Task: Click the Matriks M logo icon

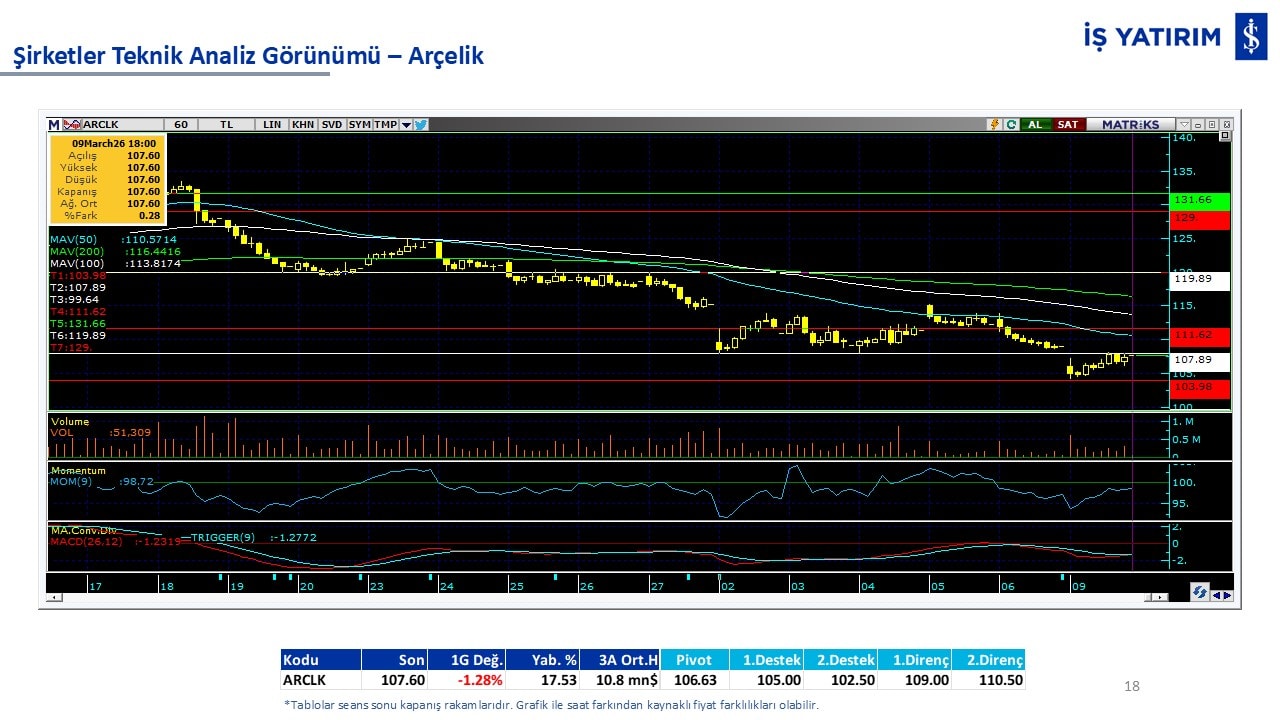Action: [x=54, y=125]
